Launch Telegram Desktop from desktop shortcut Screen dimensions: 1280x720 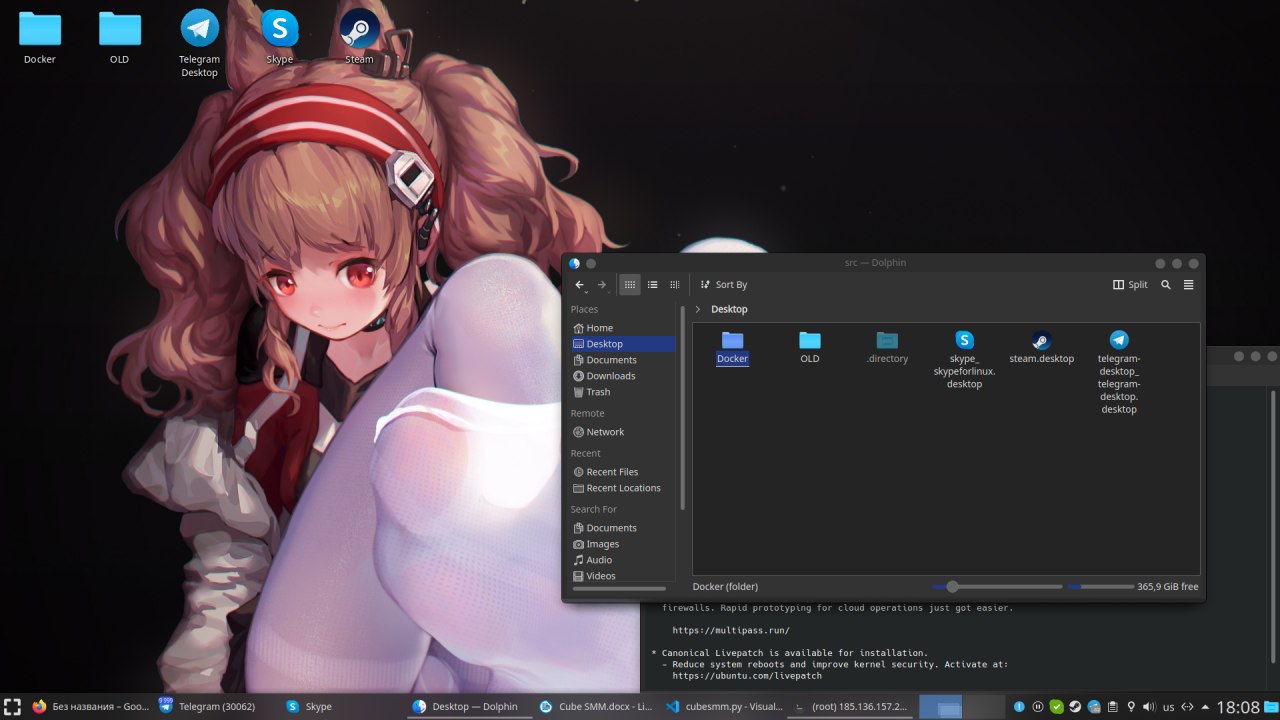[199, 44]
